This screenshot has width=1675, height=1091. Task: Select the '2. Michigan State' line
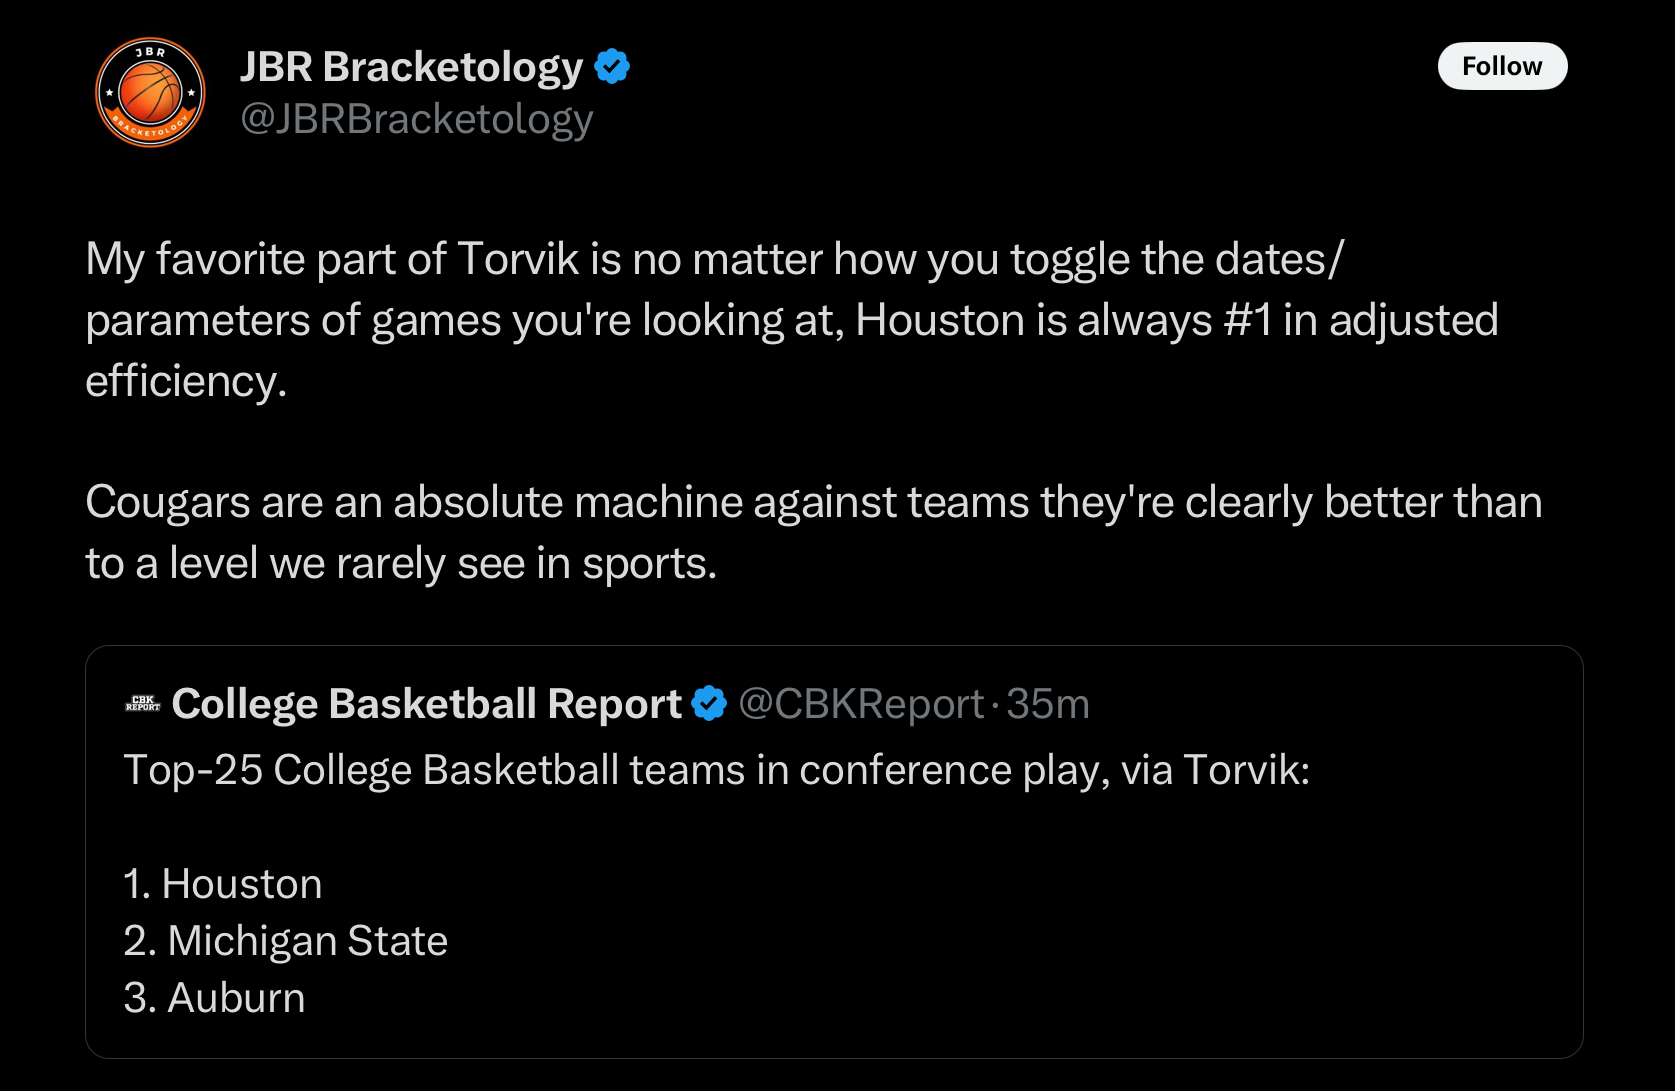286,941
